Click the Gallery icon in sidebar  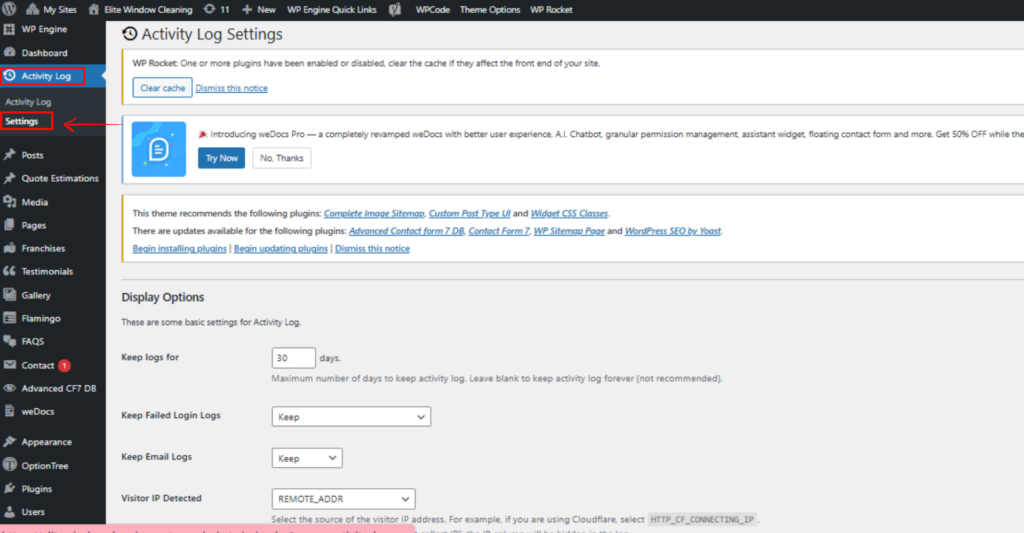coord(9,295)
